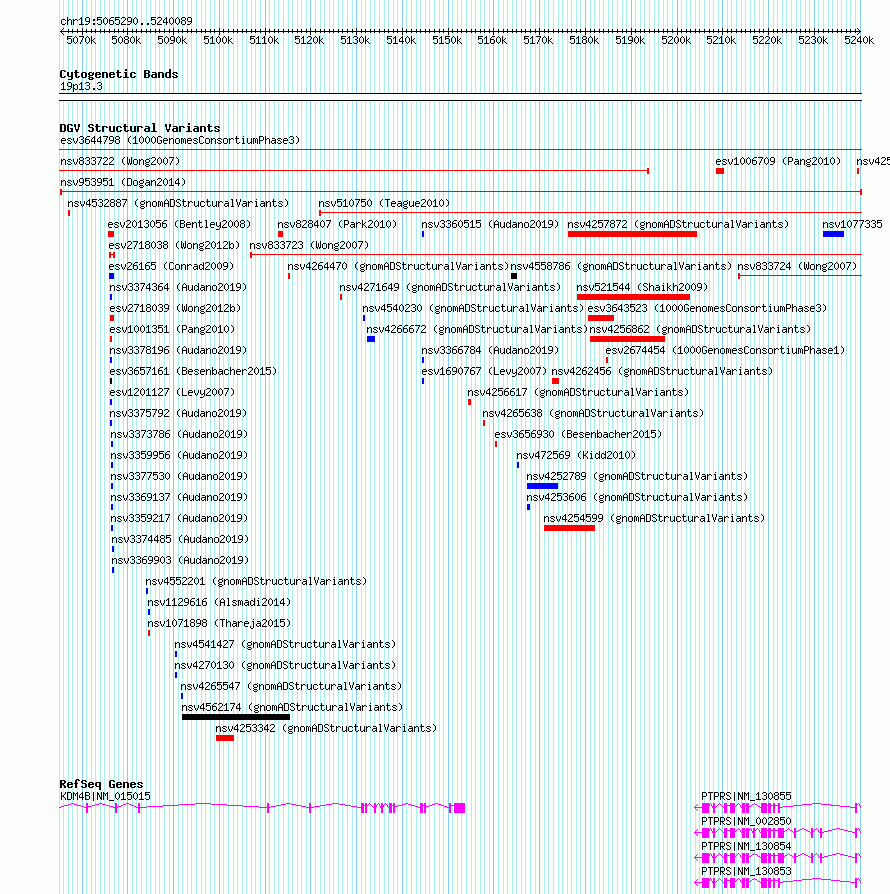Click the nsv4265638 (gnomADStructuralVariants) label
This screenshot has height=894, width=890.
pos(593,413)
